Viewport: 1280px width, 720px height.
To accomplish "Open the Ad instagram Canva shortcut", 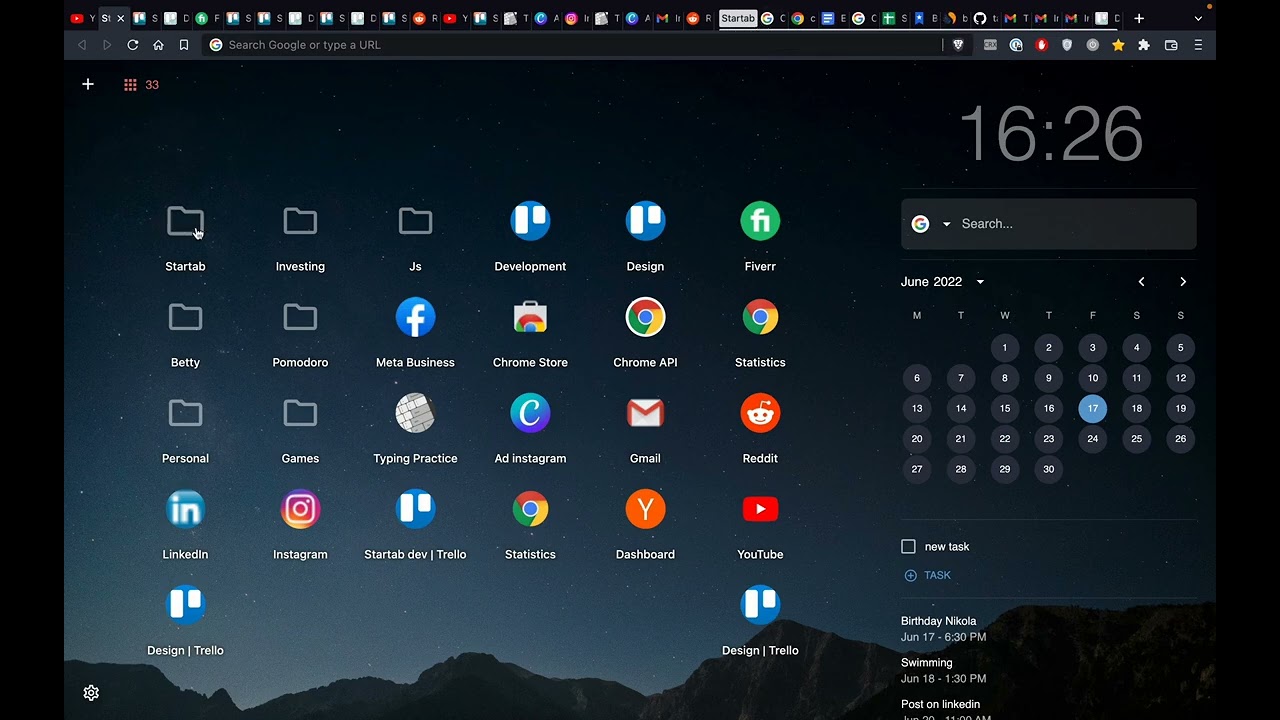I will point(530,413).
